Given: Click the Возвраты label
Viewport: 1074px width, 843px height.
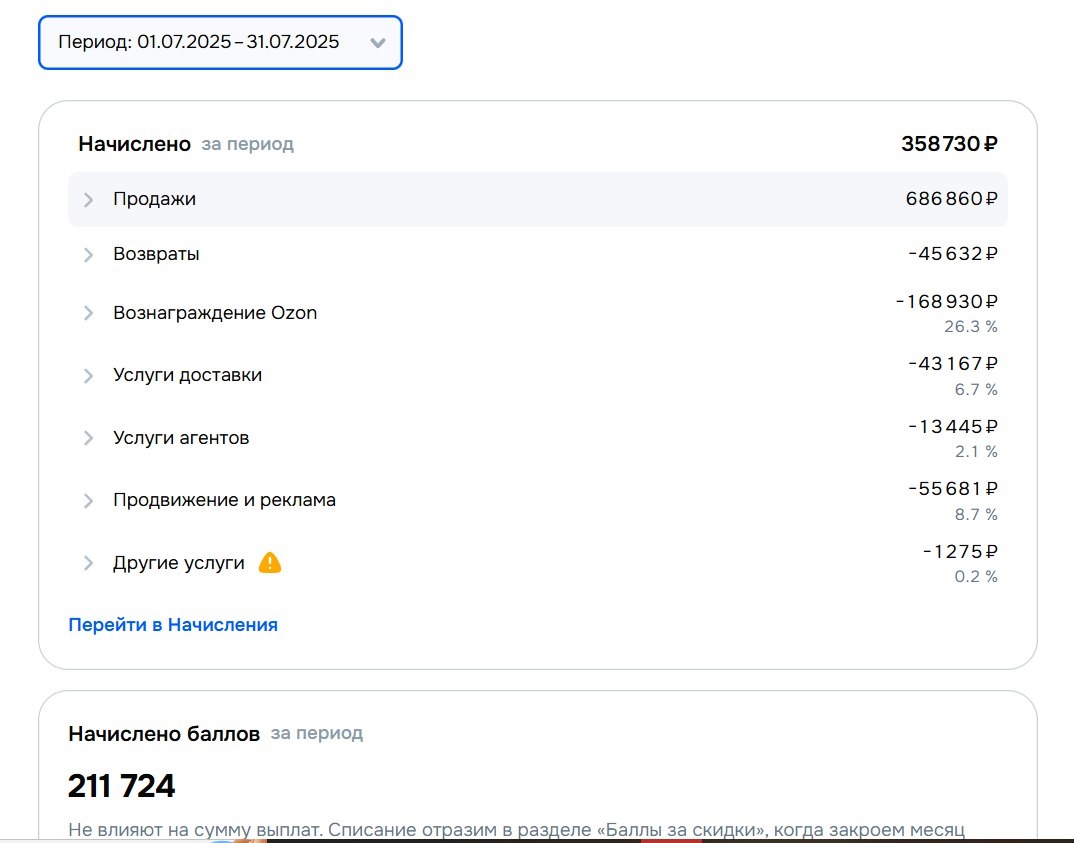Looking at the screenshot, I should (156, 254).
